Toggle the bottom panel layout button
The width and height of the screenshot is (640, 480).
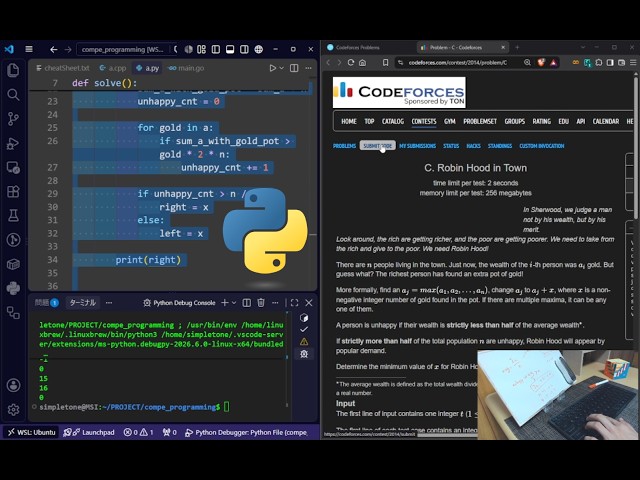(230, 49)
